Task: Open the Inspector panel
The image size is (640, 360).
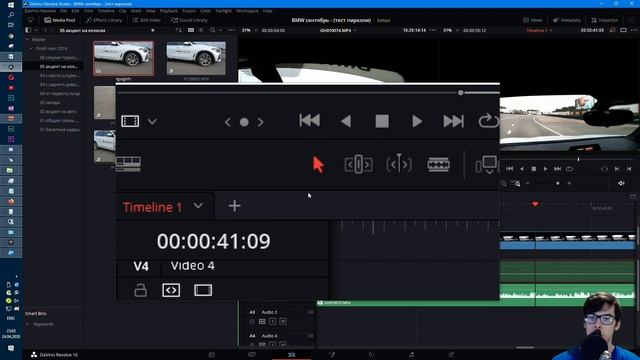Action: tap(604, 20)
